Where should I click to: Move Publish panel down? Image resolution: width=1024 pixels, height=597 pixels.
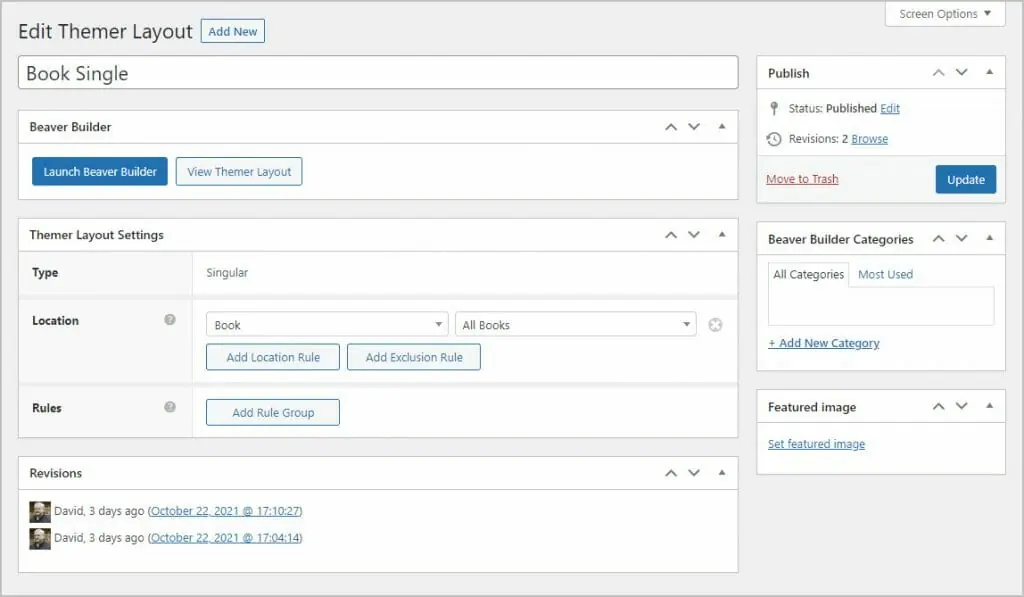coord(961,73)
